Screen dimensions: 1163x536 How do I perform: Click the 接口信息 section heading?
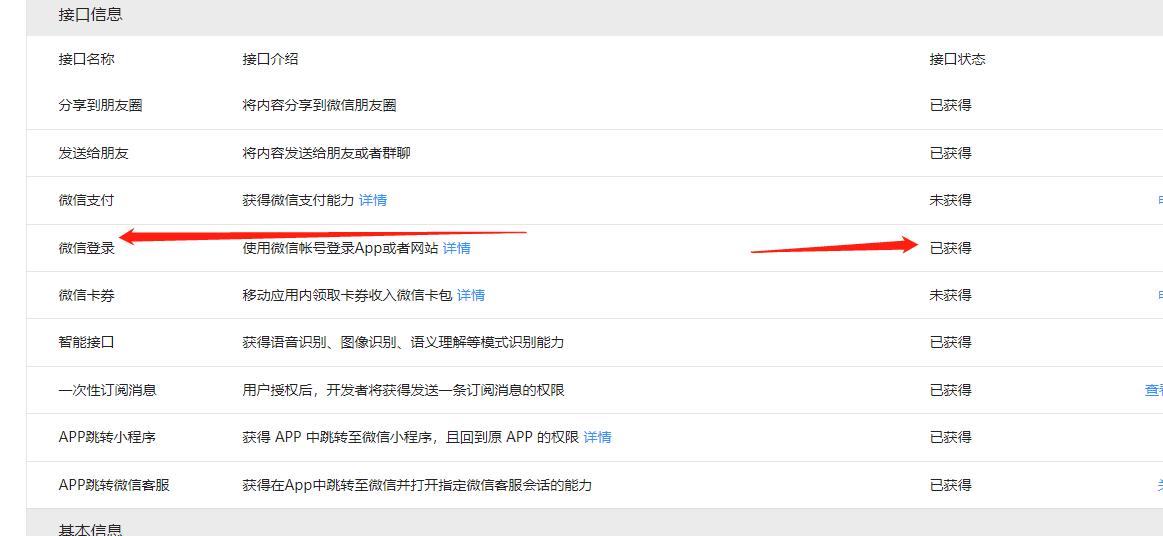tap(90, 13)
